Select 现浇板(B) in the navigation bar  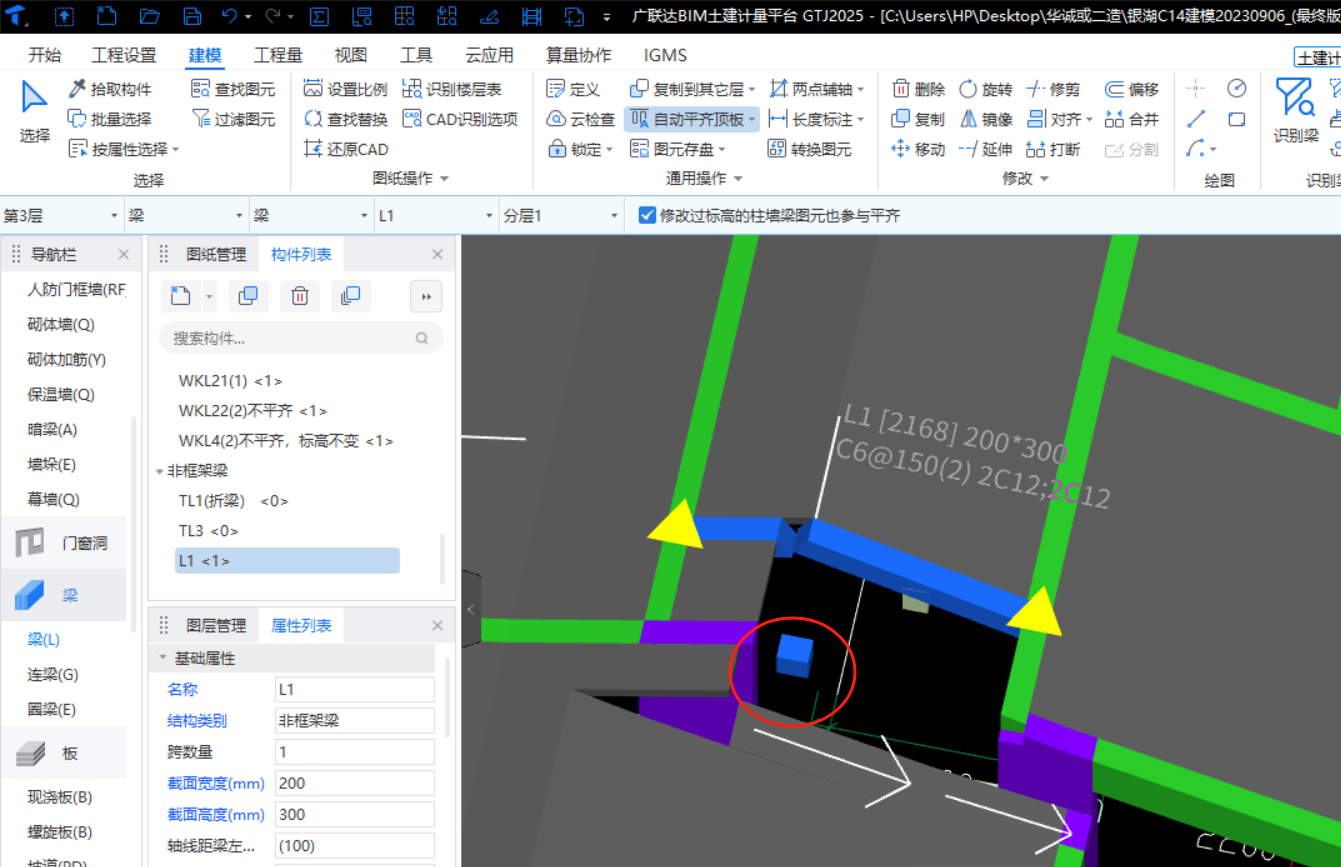click(x=60, y=797)
